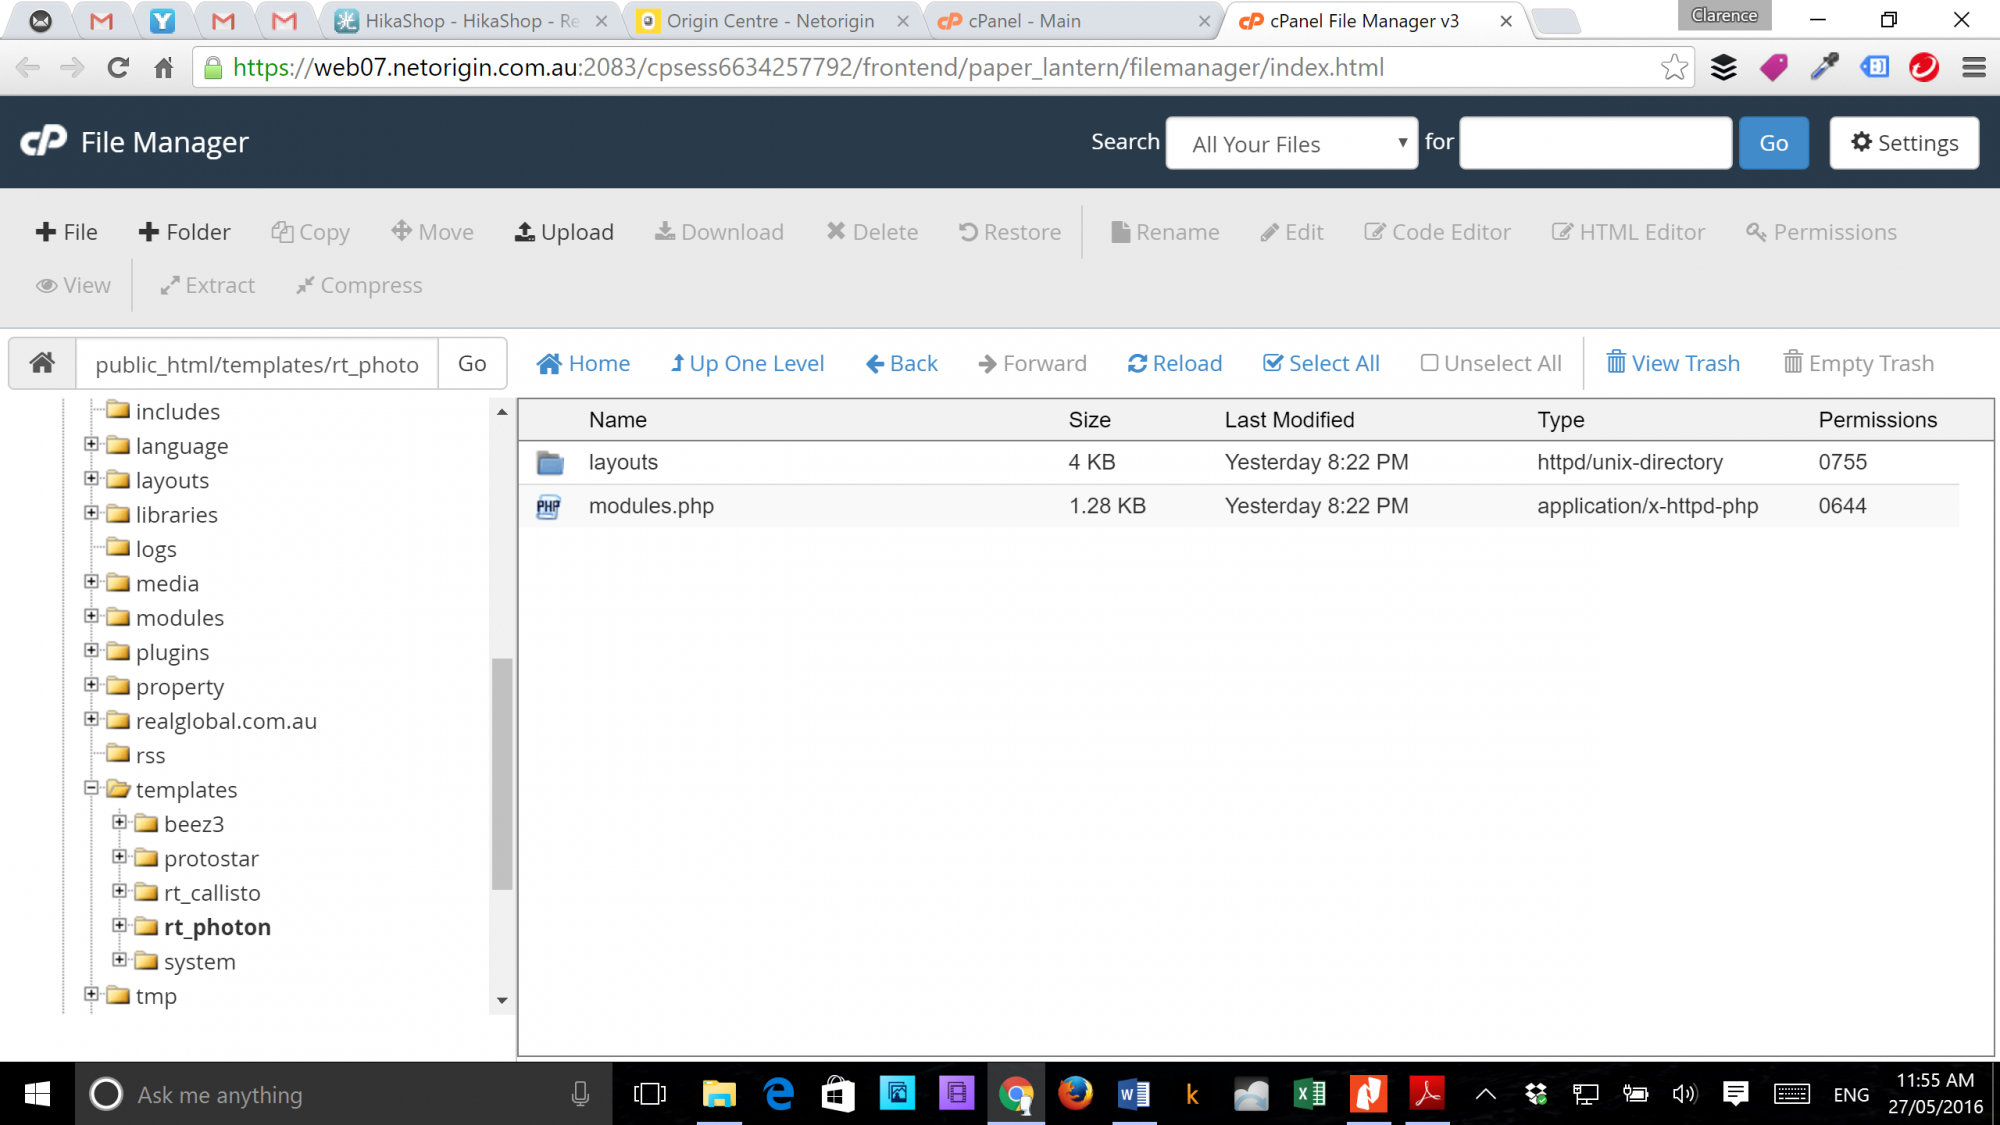This screenshot has height=1125, width=2000.
Task: Bookmark page with the star icon
Action: click(1674, 68)
